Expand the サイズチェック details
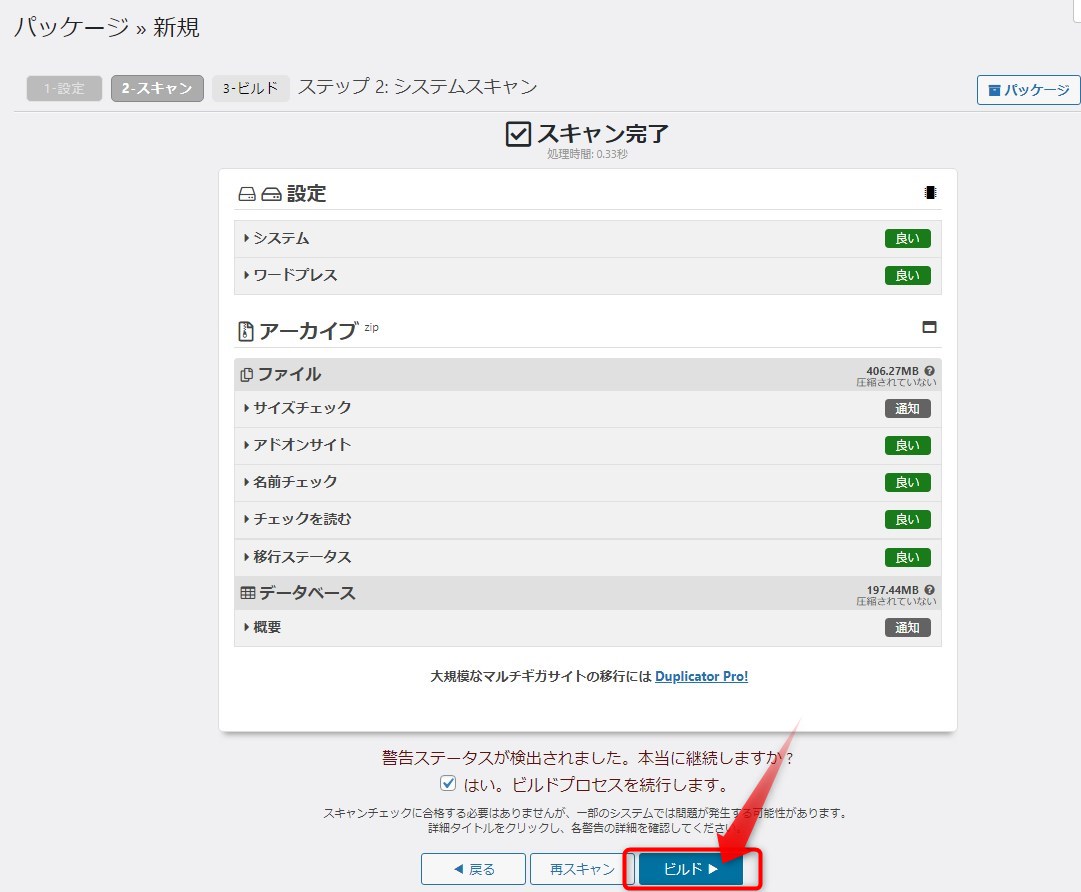The image size is (1081, 892). [x=587, y=408]
